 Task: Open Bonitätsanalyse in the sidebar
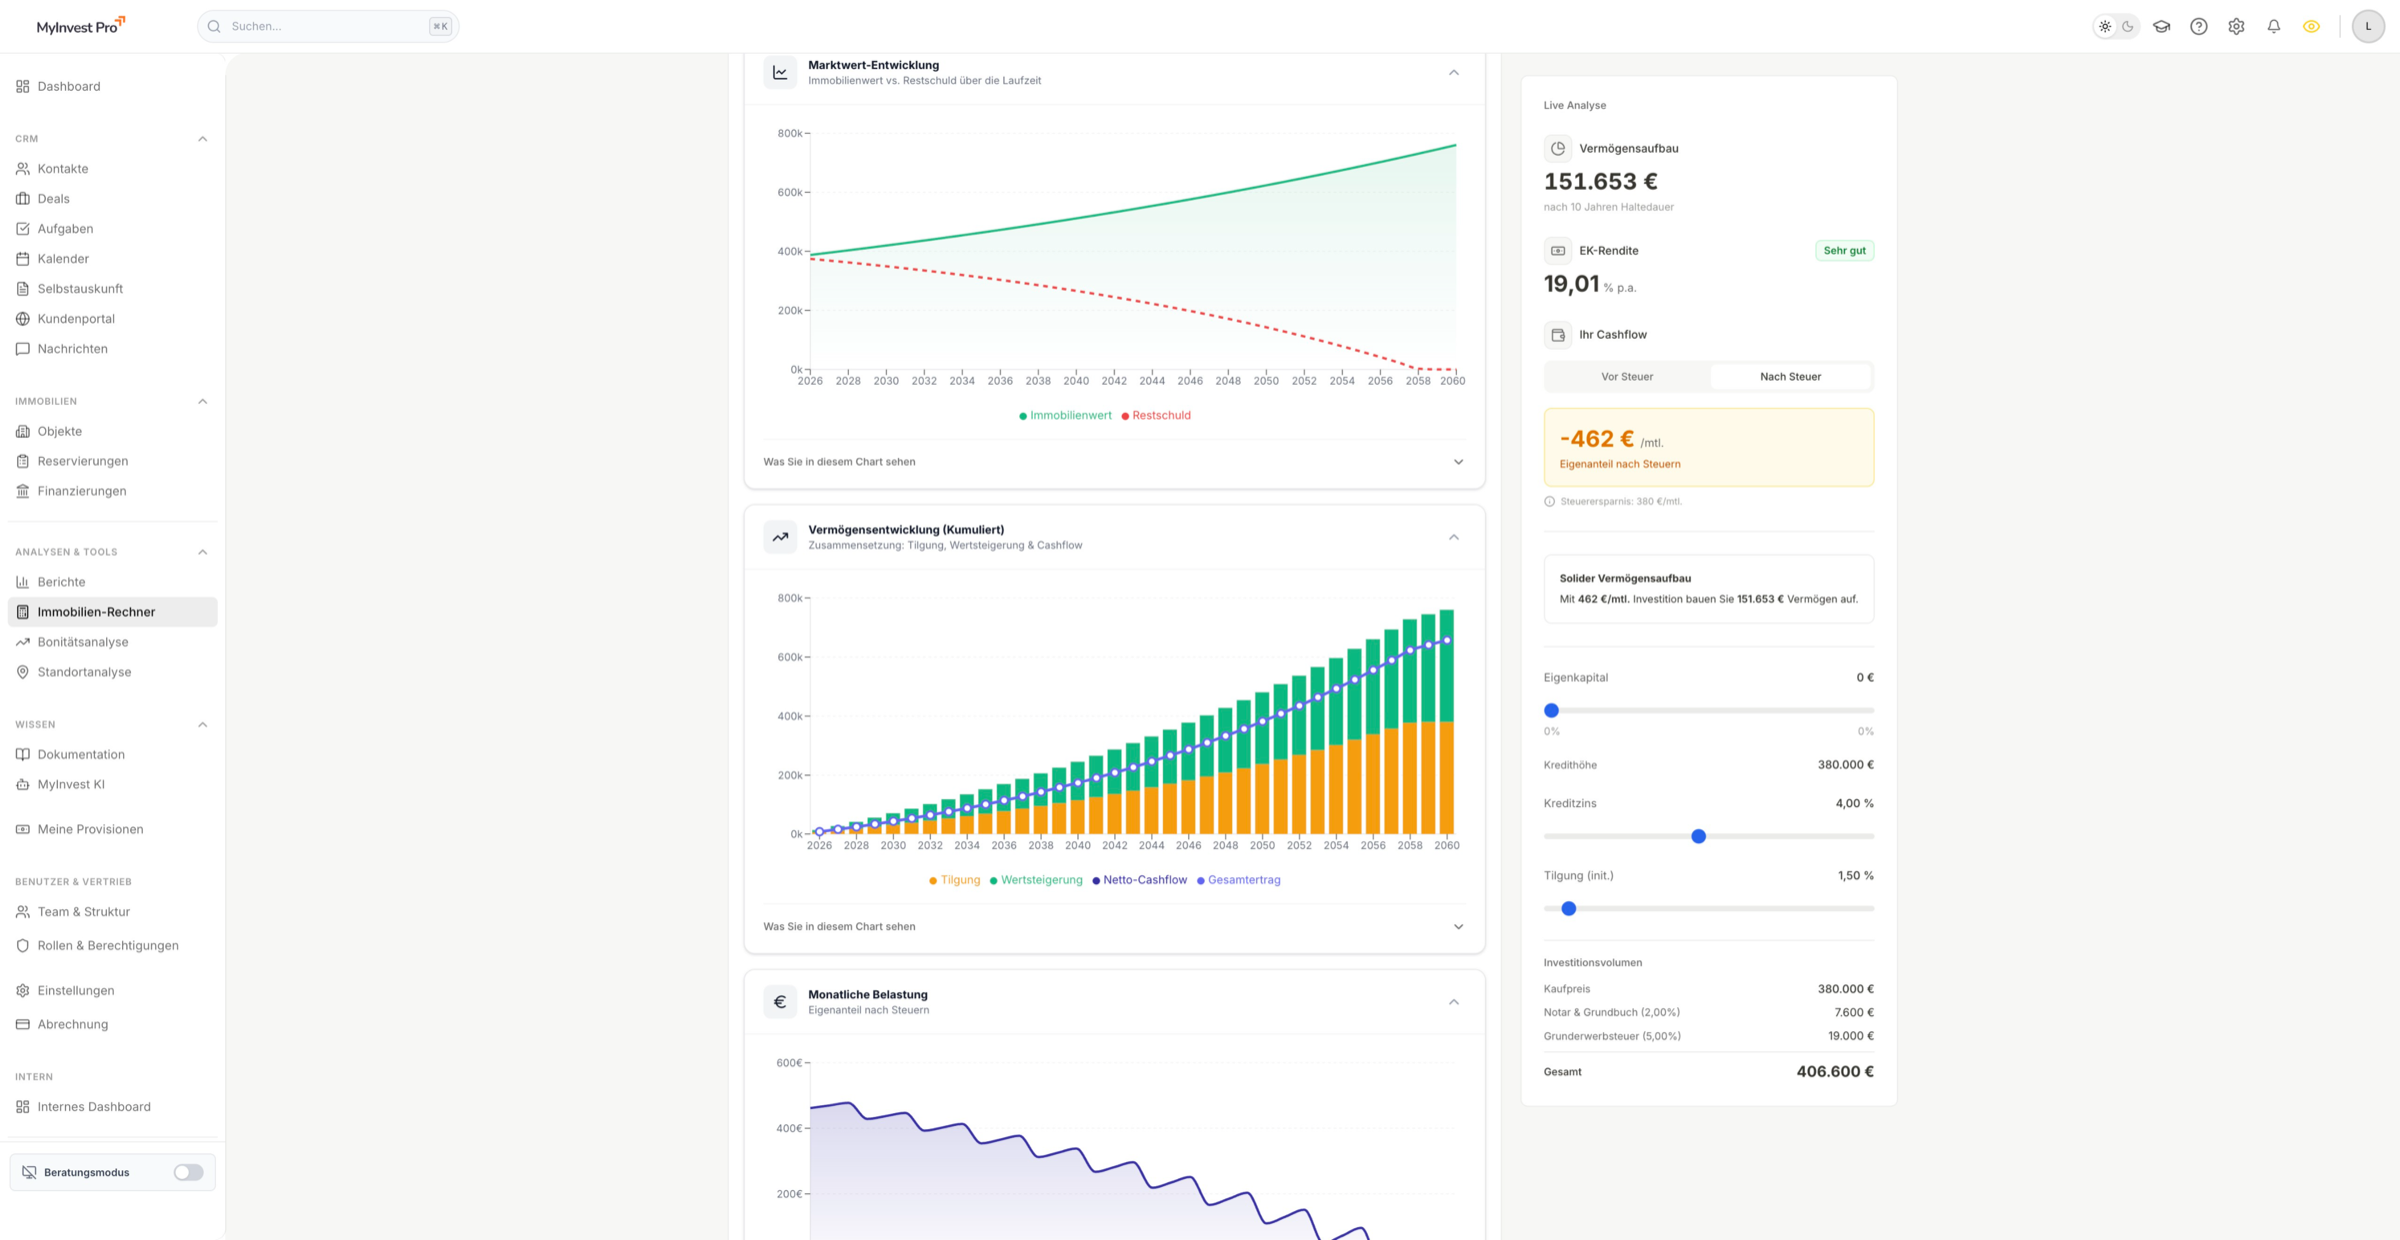pos(83,642)
